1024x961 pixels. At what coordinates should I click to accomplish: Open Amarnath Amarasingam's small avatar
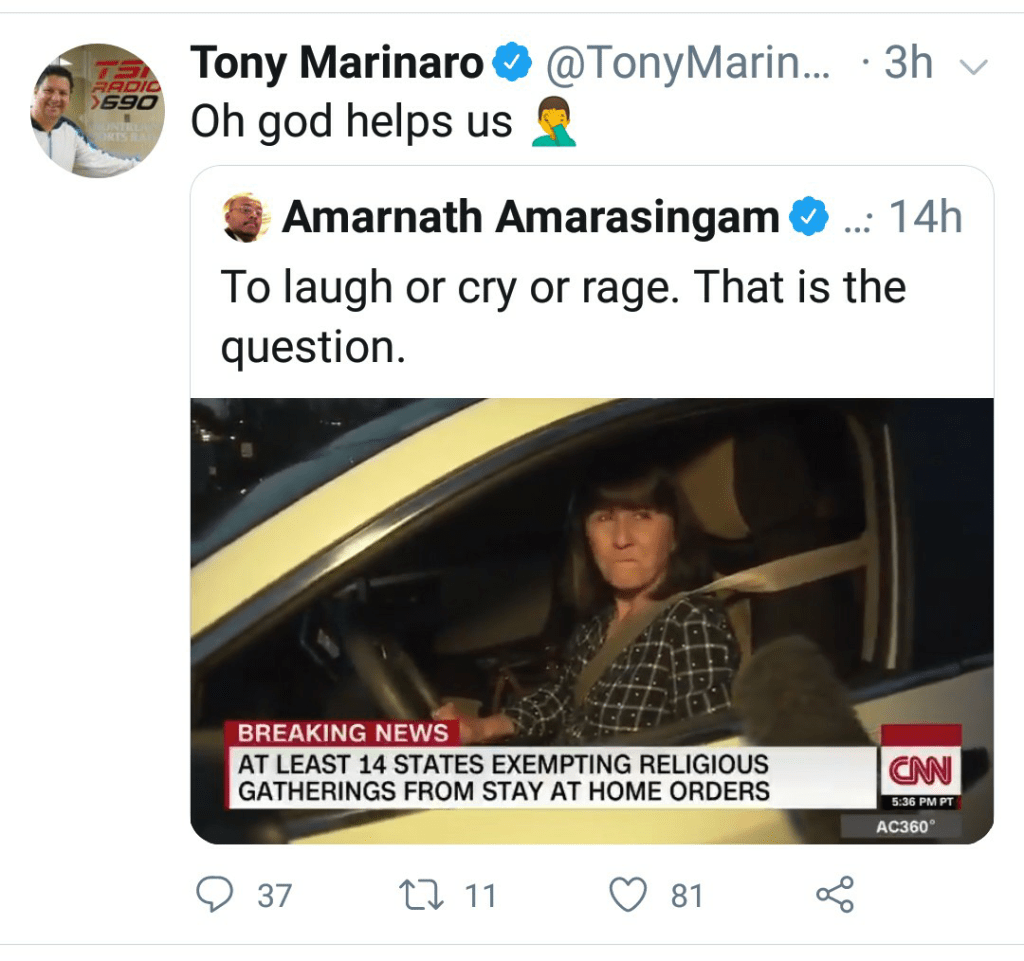click(x=246, y=217)
